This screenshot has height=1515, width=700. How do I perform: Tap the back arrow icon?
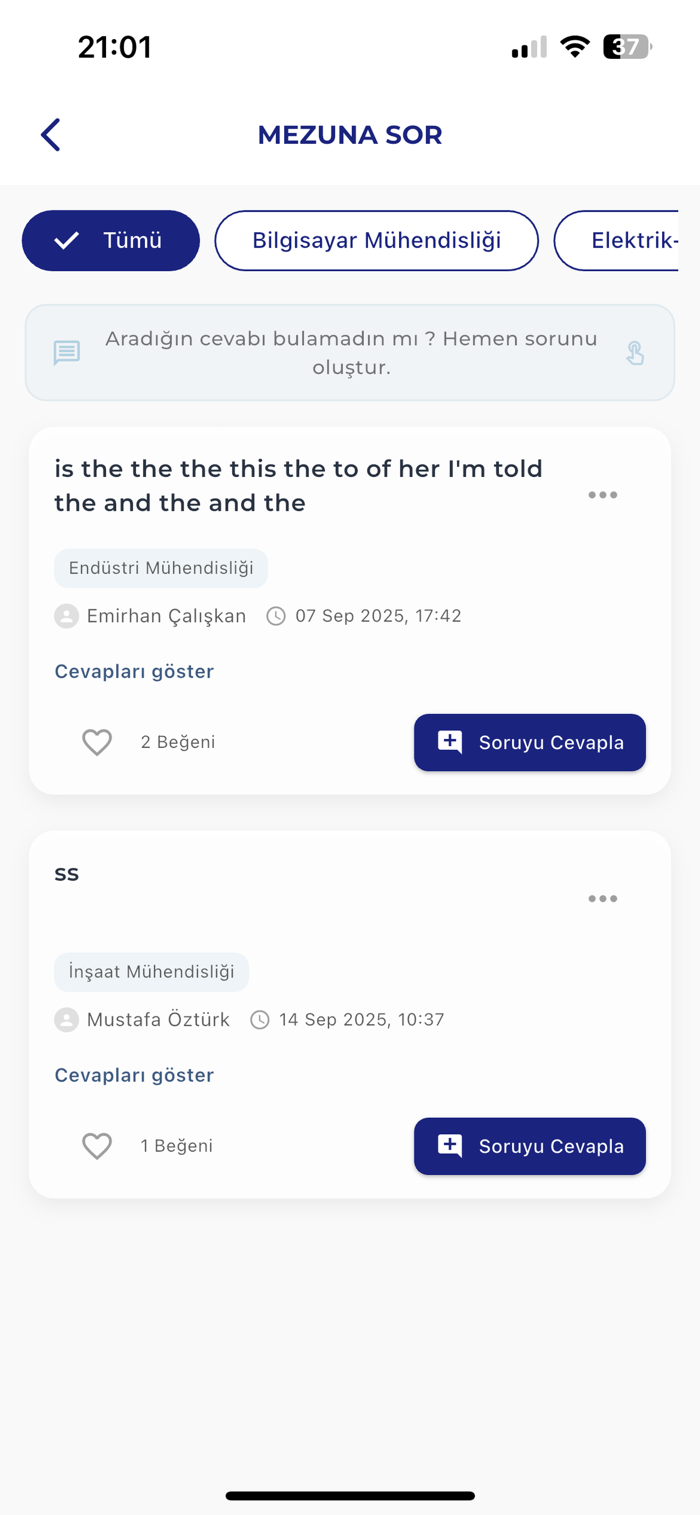tap(51, 135)
